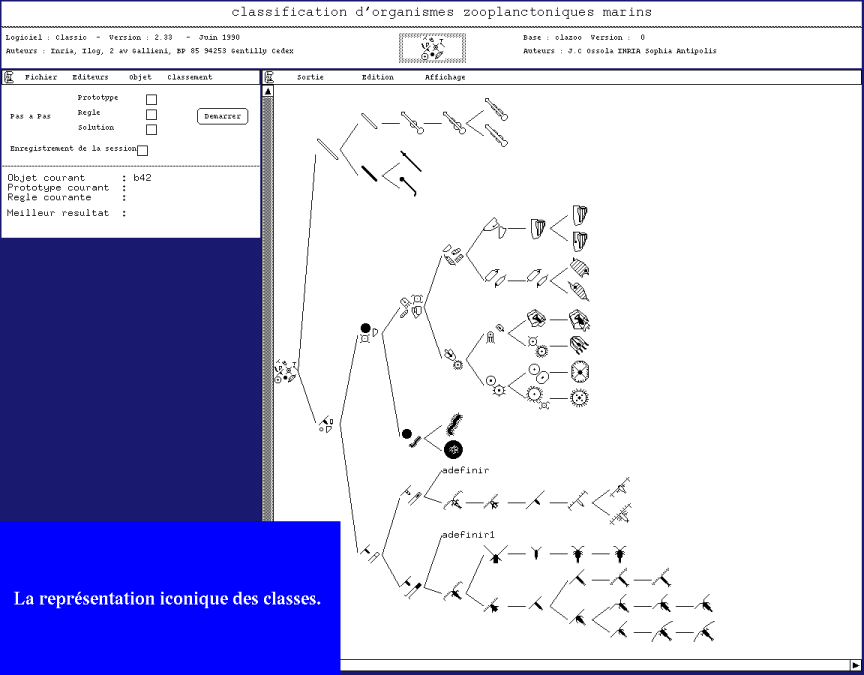The image size is (864, 675).
Task: Click the Classic logo in the header
Action: click(433, 48)
